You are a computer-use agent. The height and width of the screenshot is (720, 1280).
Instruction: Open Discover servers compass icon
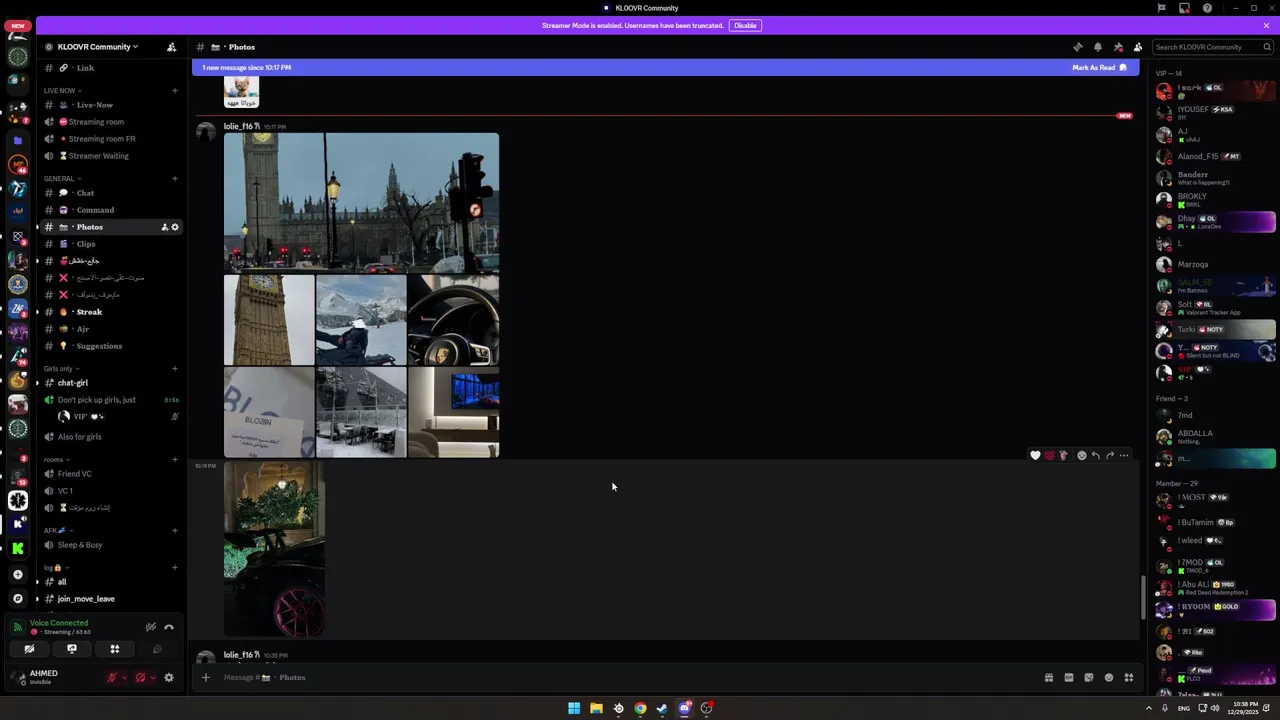point(17,599)
